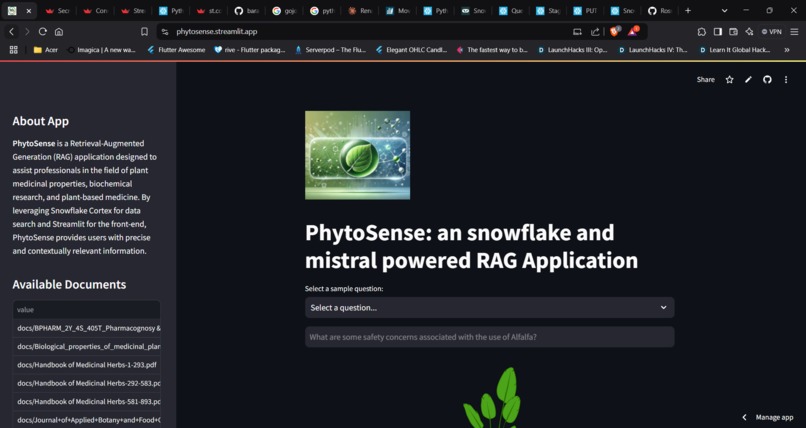The width and height of the screenshot is (806, 428).
Task: Go back to the previous page
Action: (x=11, y=32)
